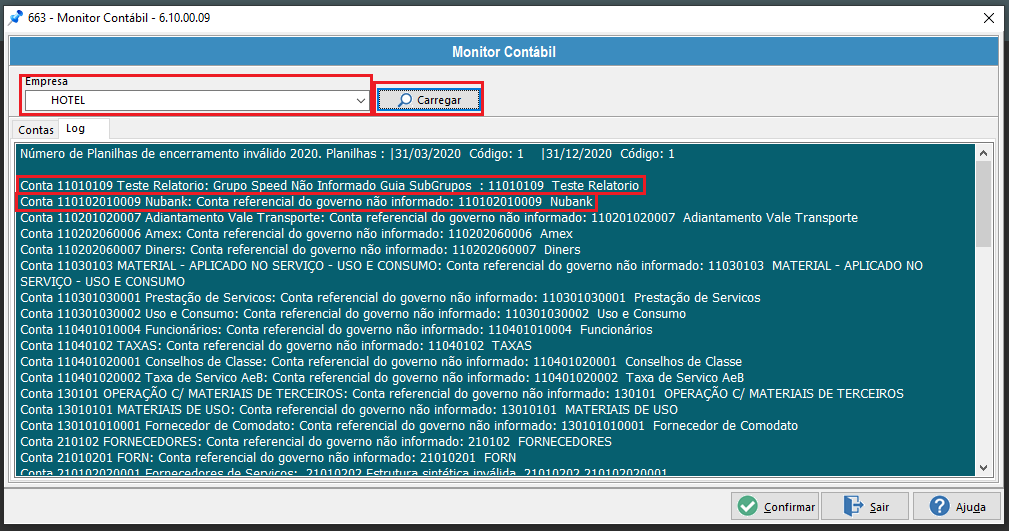Switch to the Contas tab

(x=35, y=129)
